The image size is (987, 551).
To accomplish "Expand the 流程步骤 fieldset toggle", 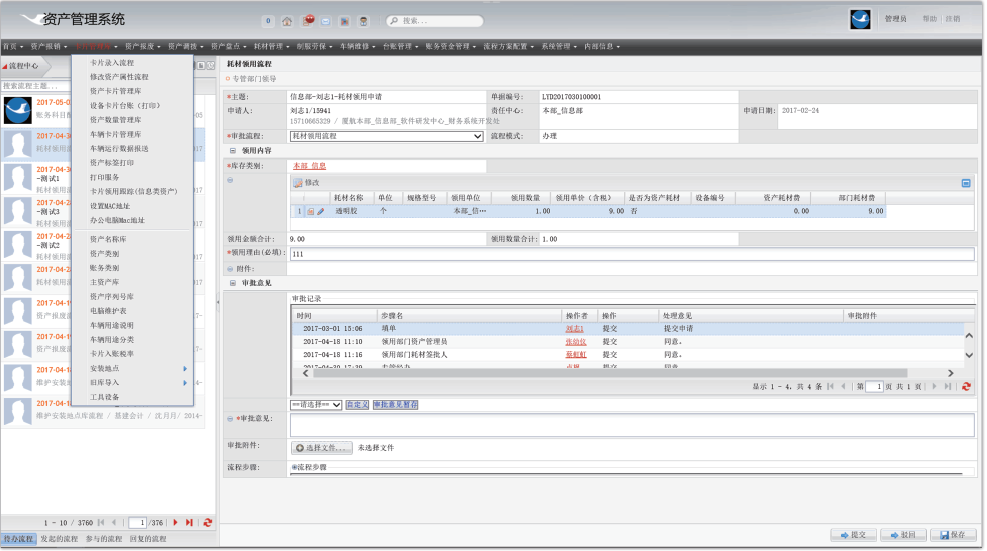I will point(294,467).
